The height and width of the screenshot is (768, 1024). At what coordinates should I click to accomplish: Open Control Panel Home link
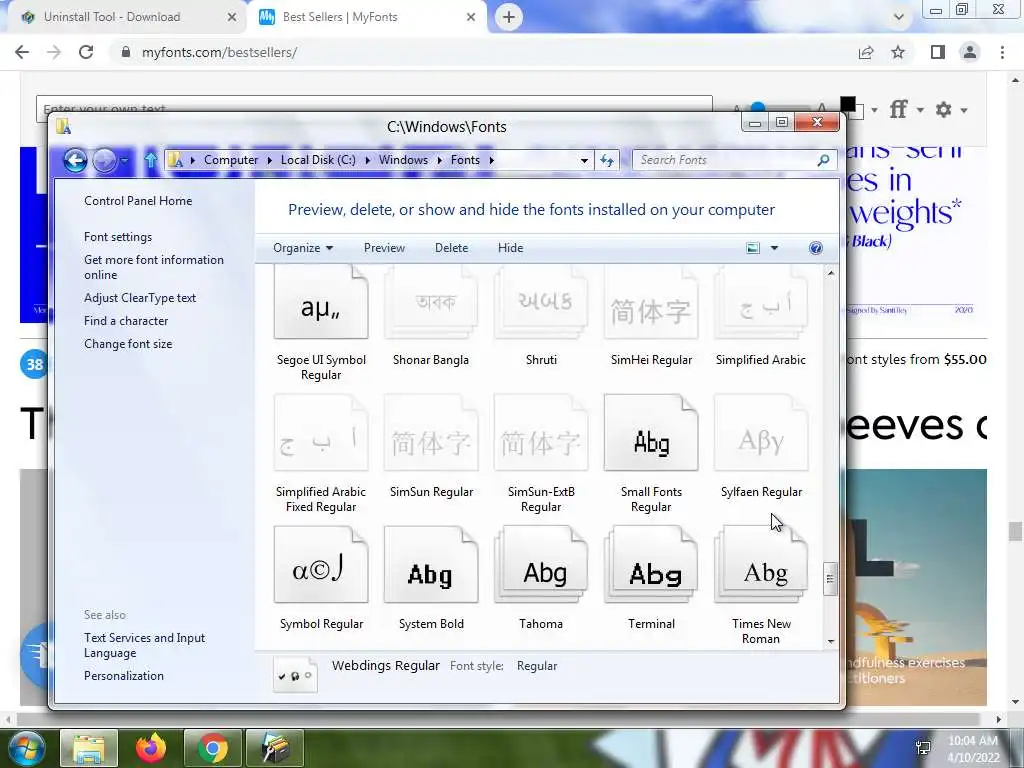tap(138, 201)
